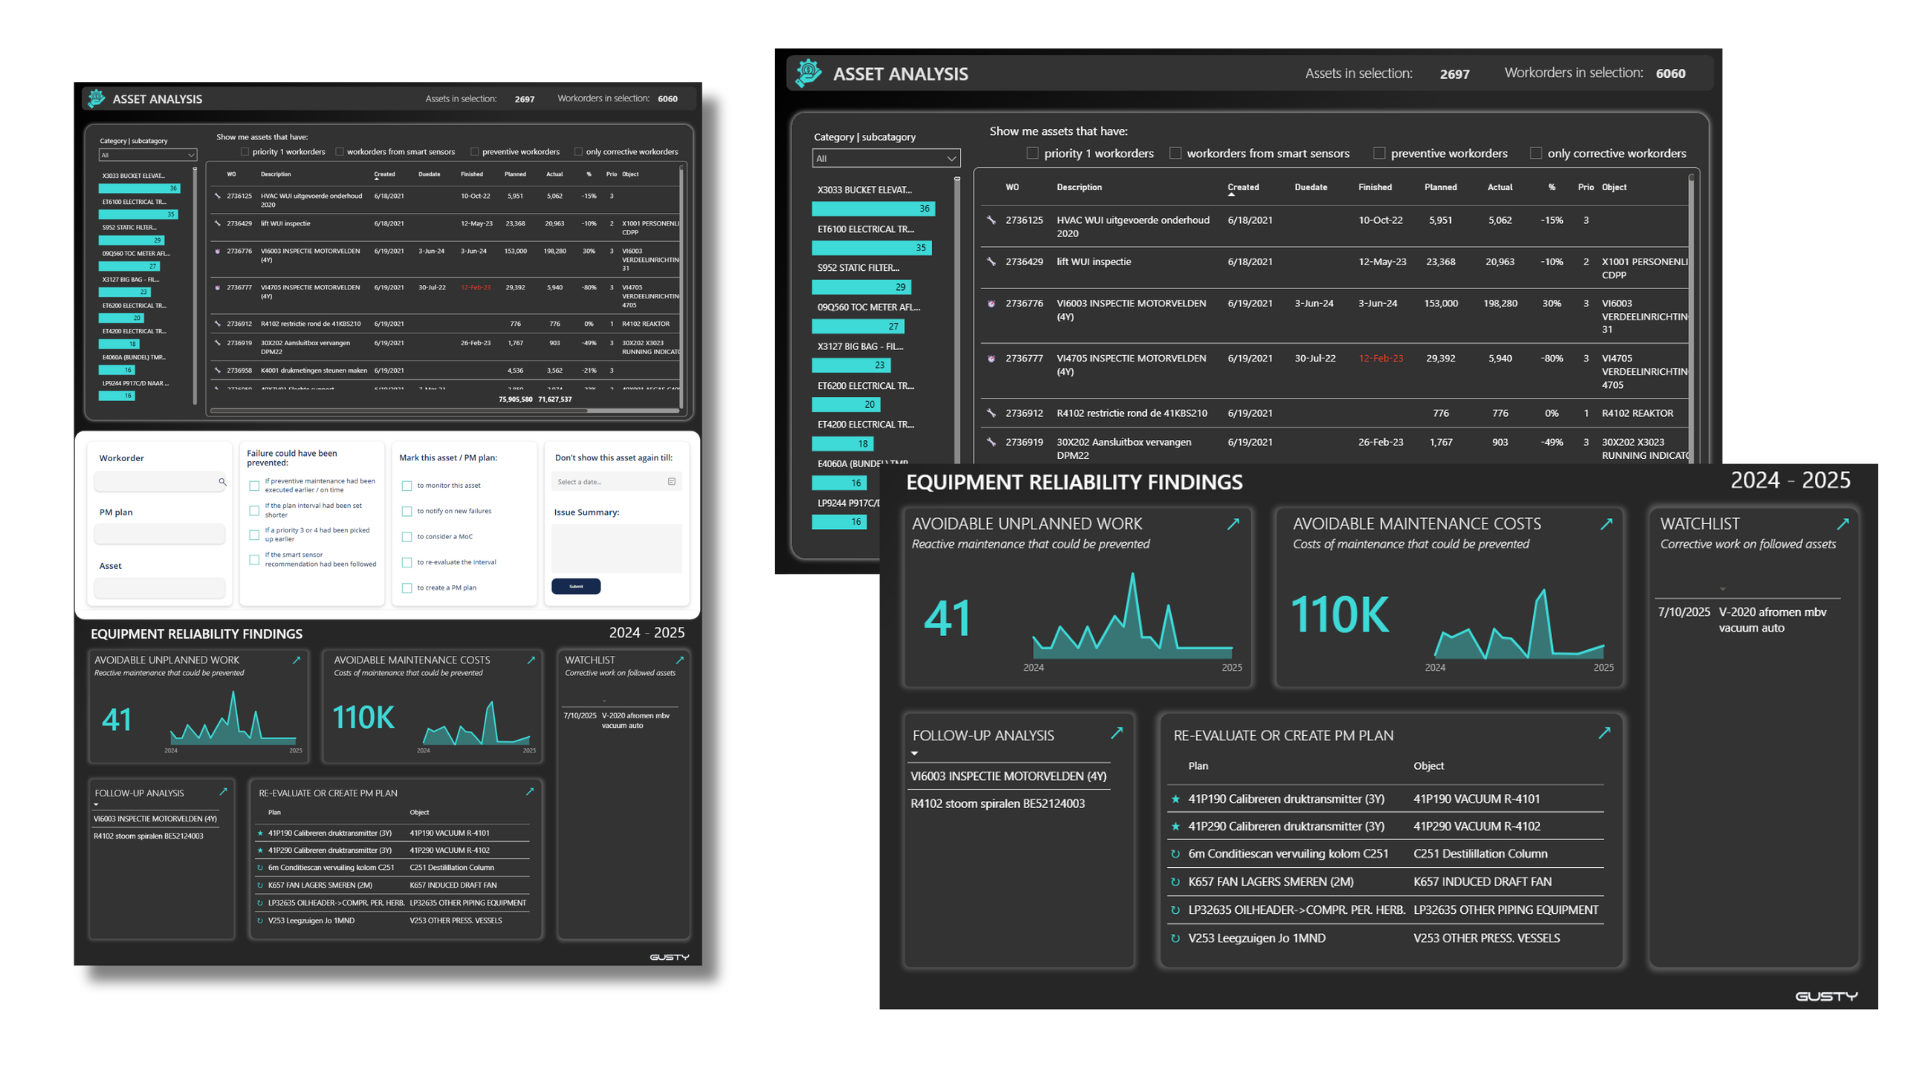Open Avoidable Unplanned Work arrow in small left dashboard
This screenshot has width=1920, height=1080.
pyautogui.click(x=297, y=660)
